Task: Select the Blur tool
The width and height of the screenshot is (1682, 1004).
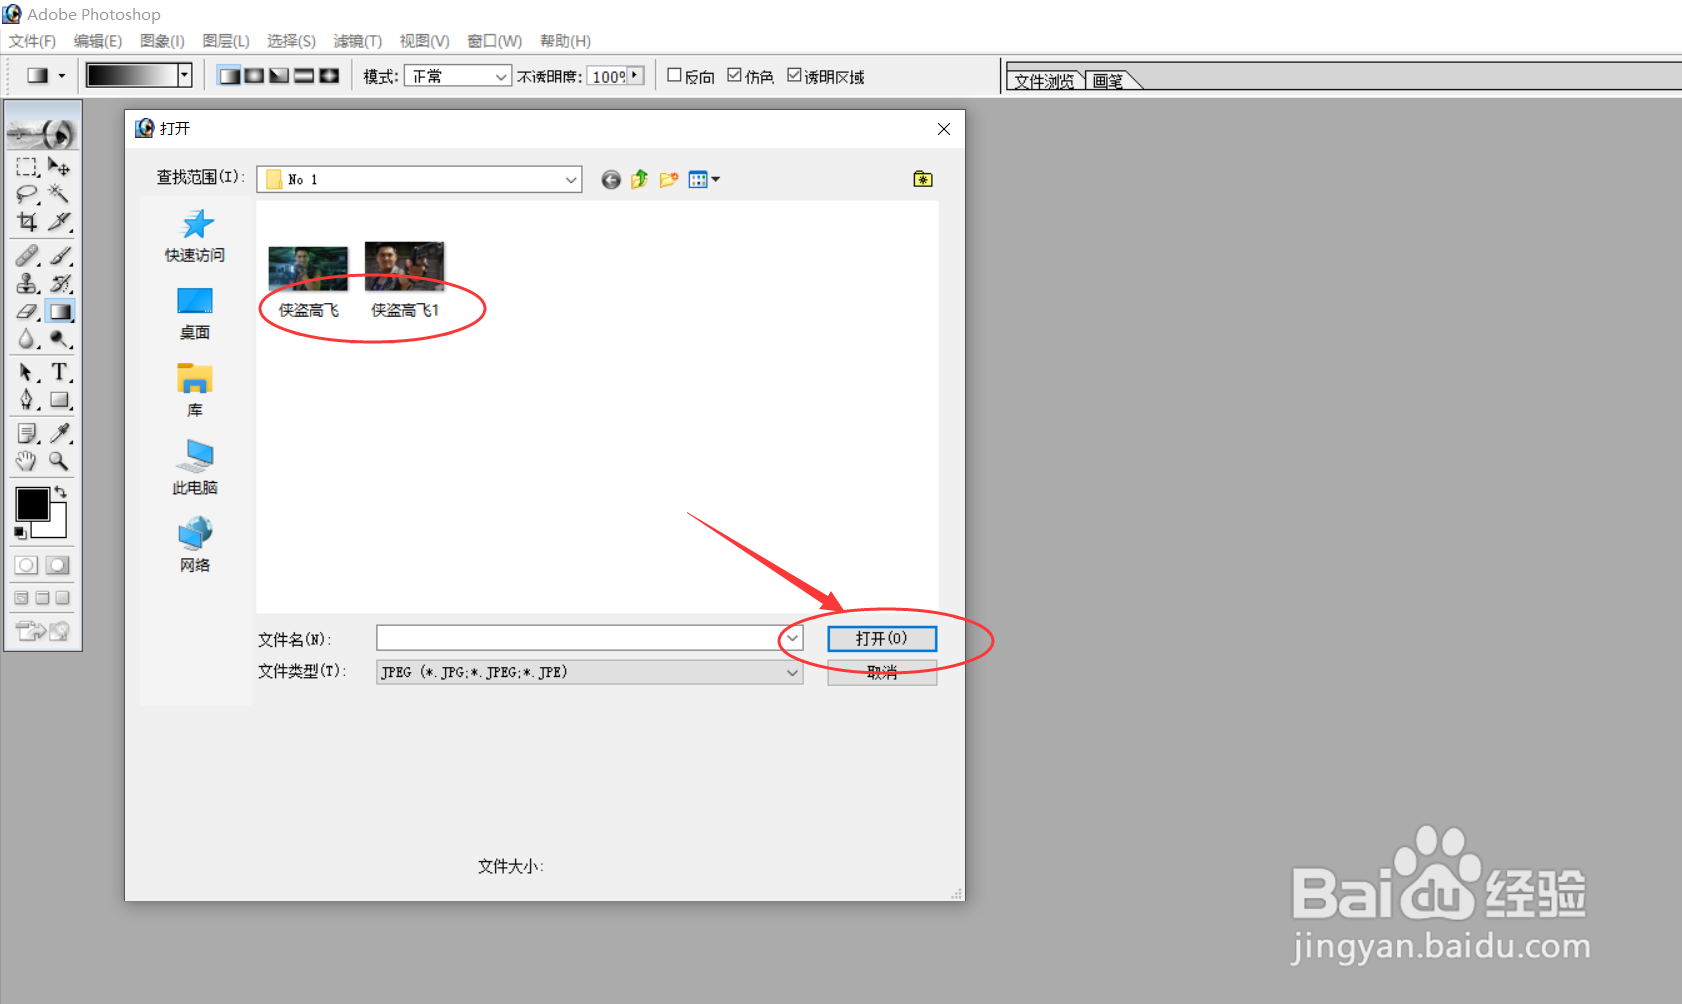Action: (x=27, y=340)
